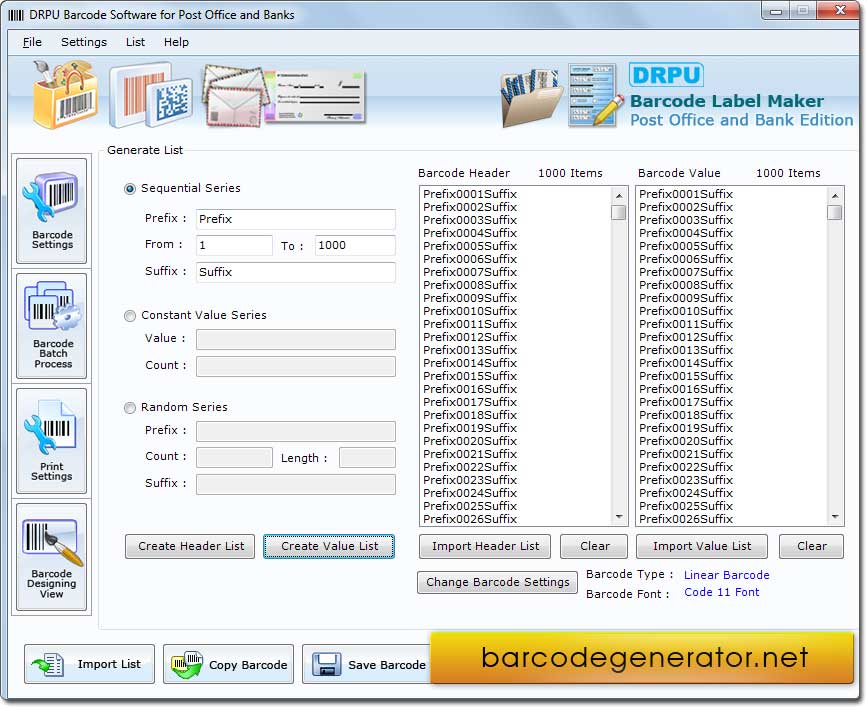867x707 pixels.
Task: Click the Save Barcode button
Action: pos(367,664)
